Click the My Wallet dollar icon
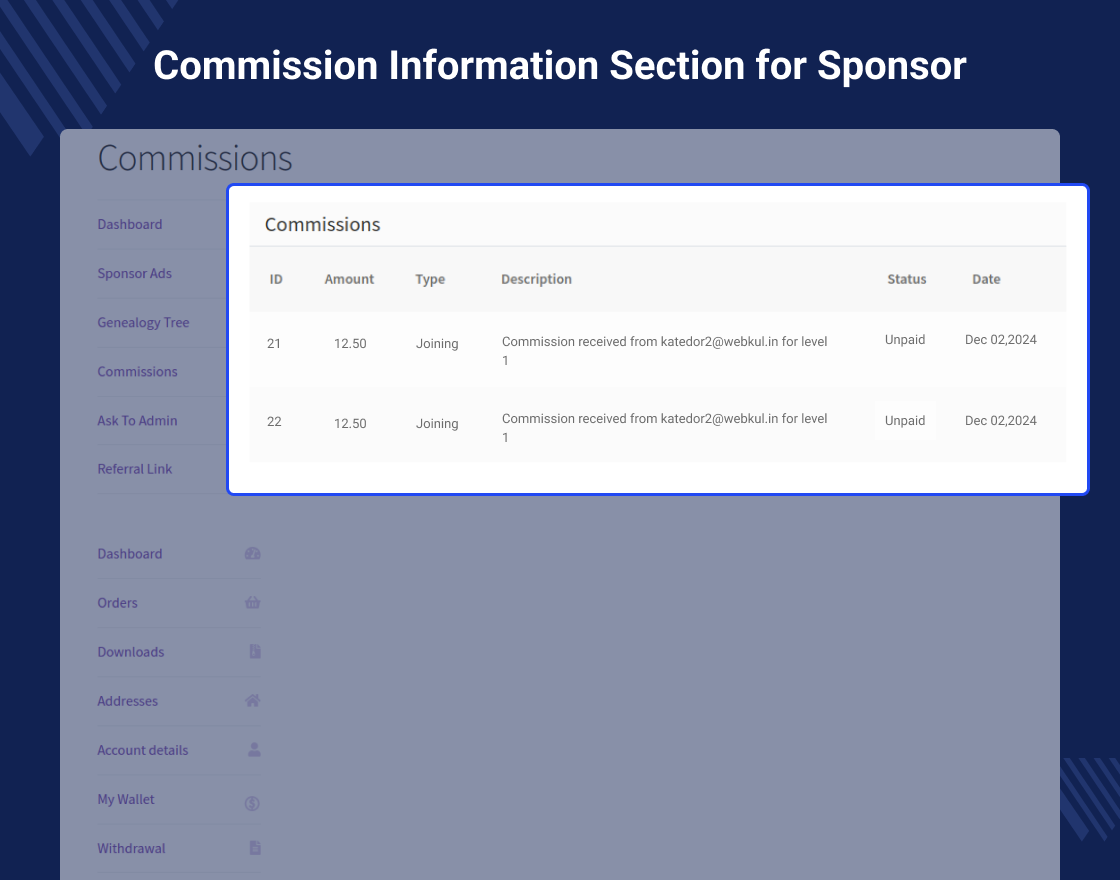Viewport: 1120px width, 880px height. pyautogui.click(x=253, y=802)
